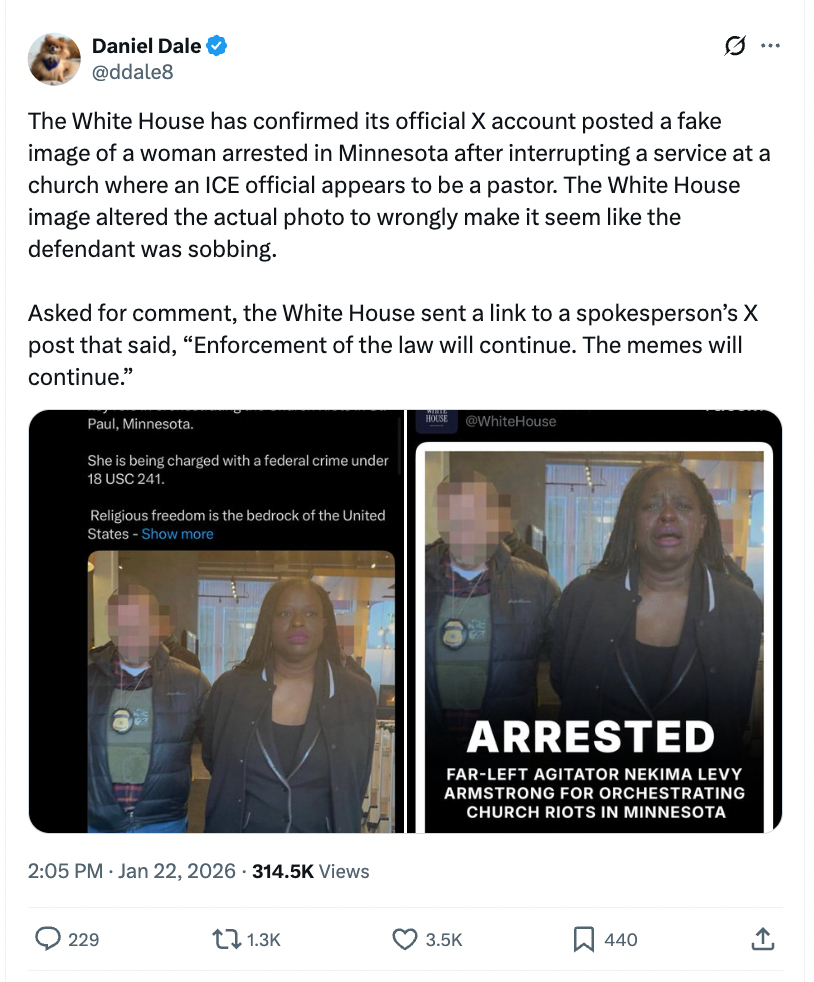Click the 440 bookmarks count
The image size is (814, 982).
pyautogui.click(x=621, y=939)
